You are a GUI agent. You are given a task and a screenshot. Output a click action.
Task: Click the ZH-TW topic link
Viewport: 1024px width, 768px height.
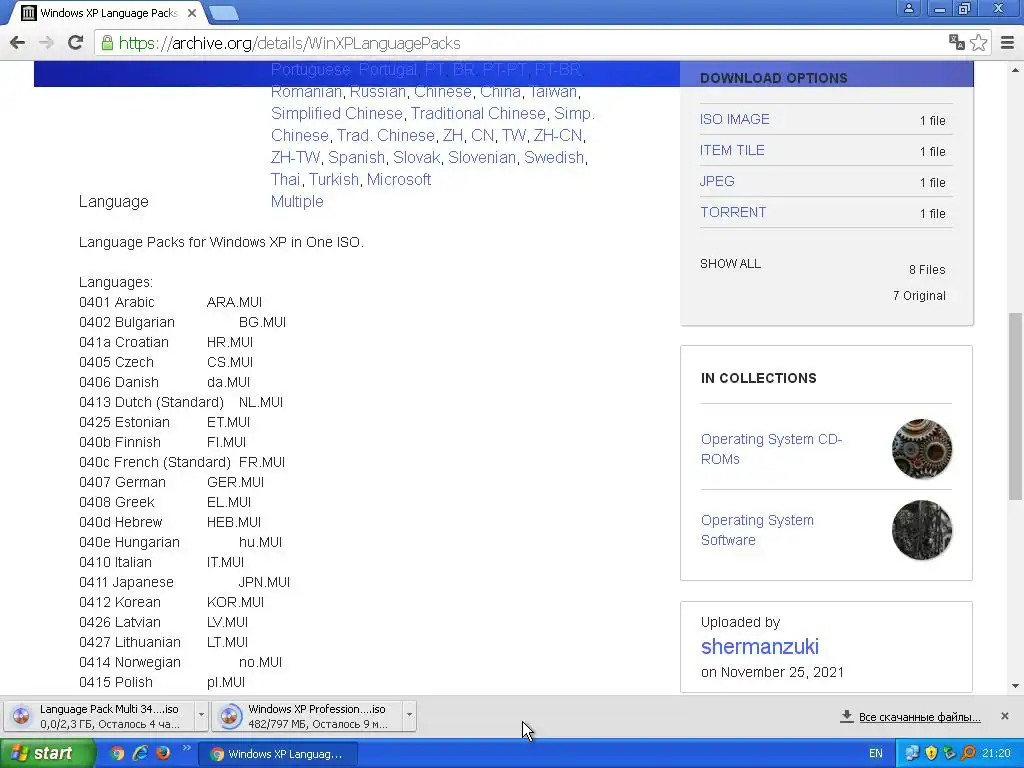click(295, 157)
